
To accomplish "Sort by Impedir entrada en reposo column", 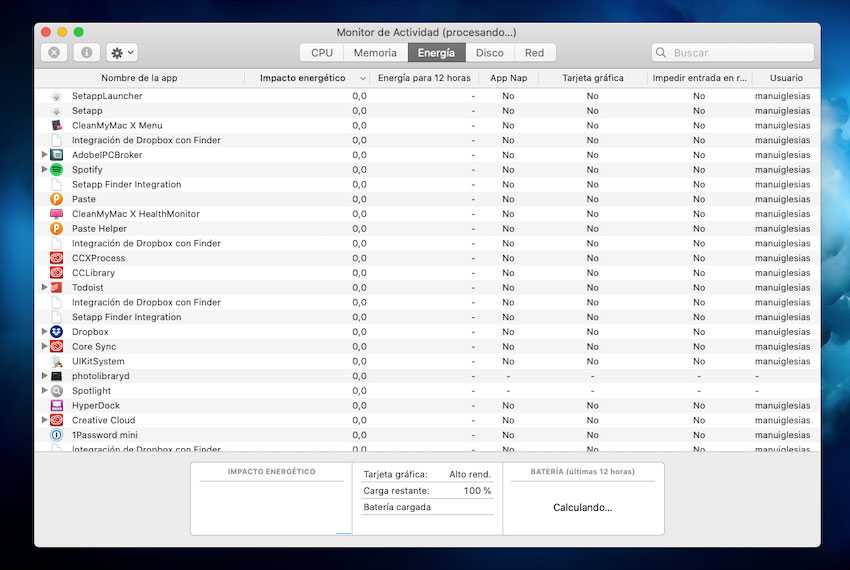I will [699, 78].
